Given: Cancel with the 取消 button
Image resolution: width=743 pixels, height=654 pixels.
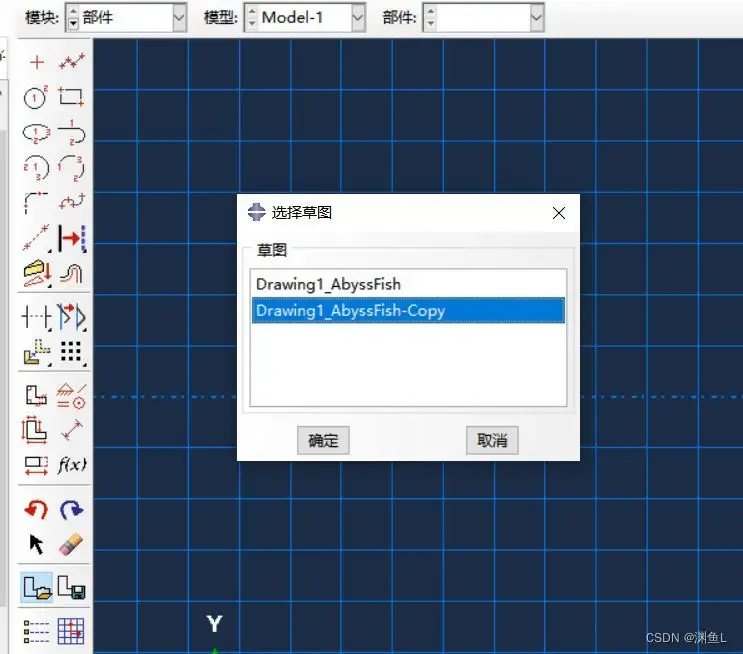Looking at the screenshot, I should pos(492,441).
